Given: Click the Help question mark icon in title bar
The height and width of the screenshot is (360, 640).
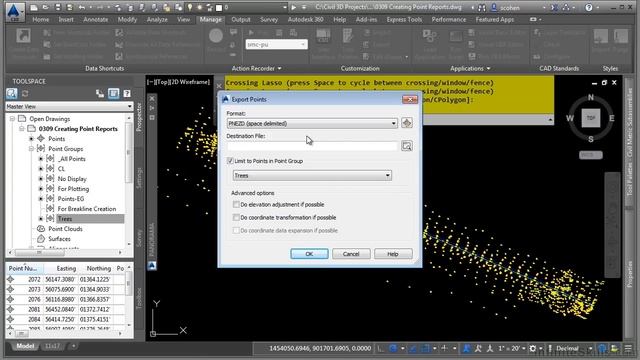Looking at the screenshot, I should tap(589, 7).
